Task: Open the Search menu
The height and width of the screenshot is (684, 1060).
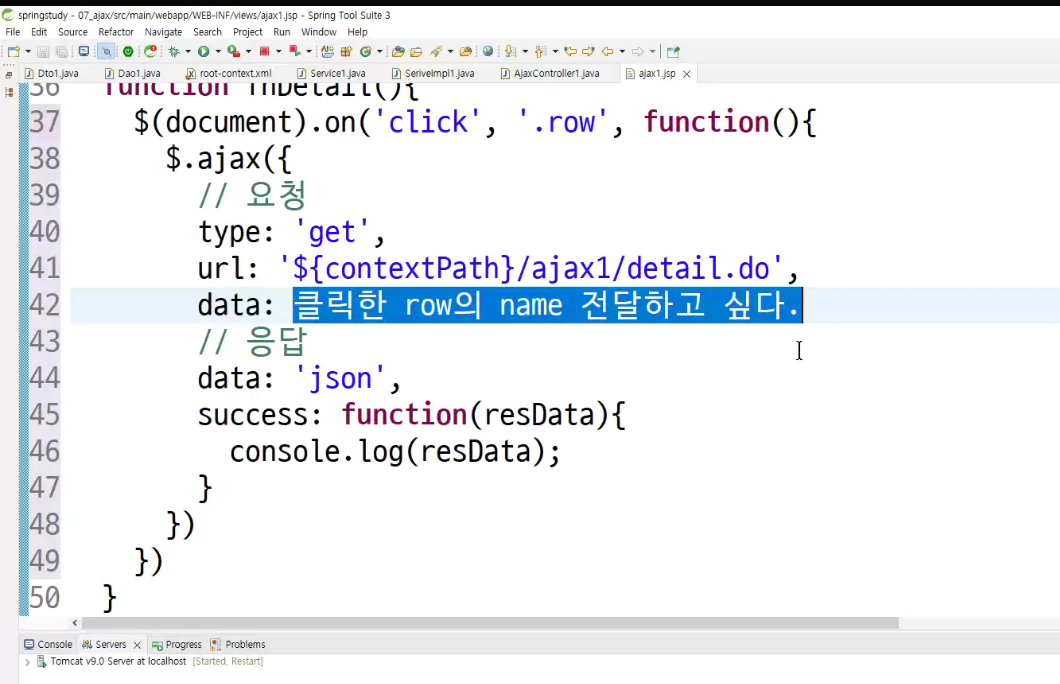Action: [207, 32]
